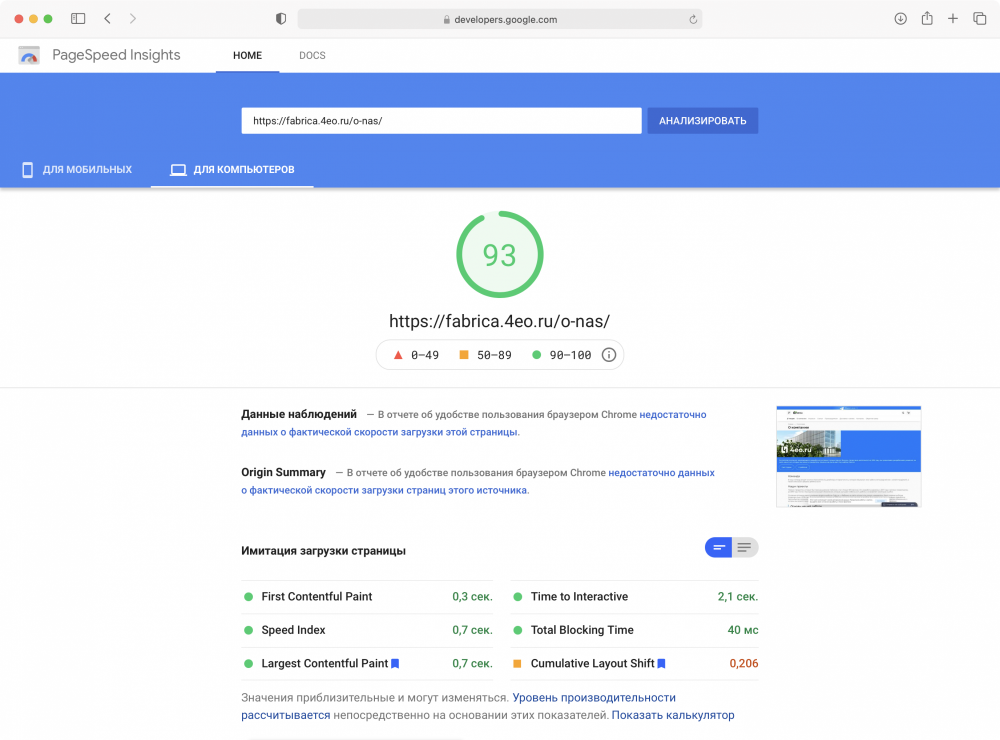
Task: Switch to the DOCS tab
Action: point(312,56)
